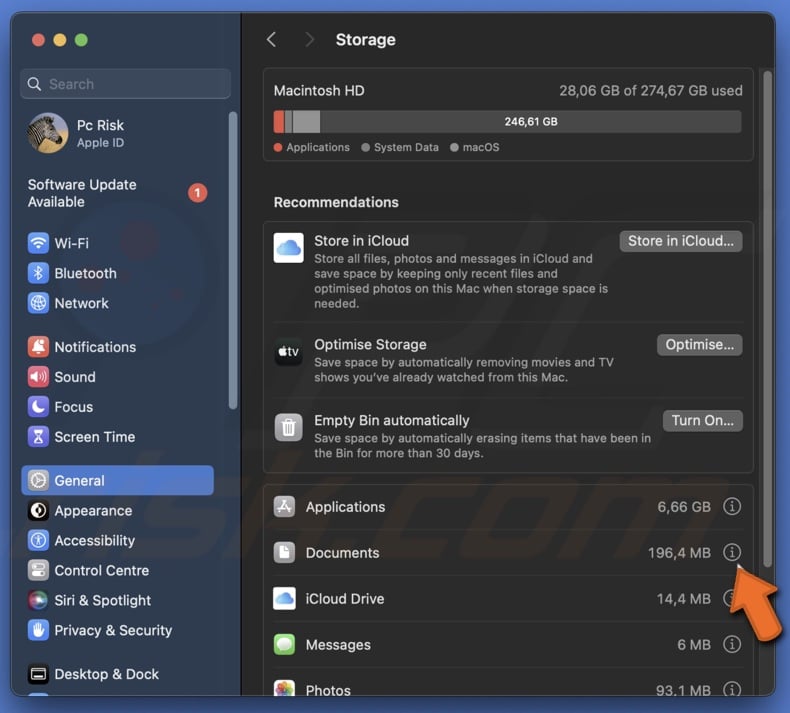Select the iCloud Drive row label
Viewport: 790px width, 713px height.
pyautogui.click(x=345, y=599)
